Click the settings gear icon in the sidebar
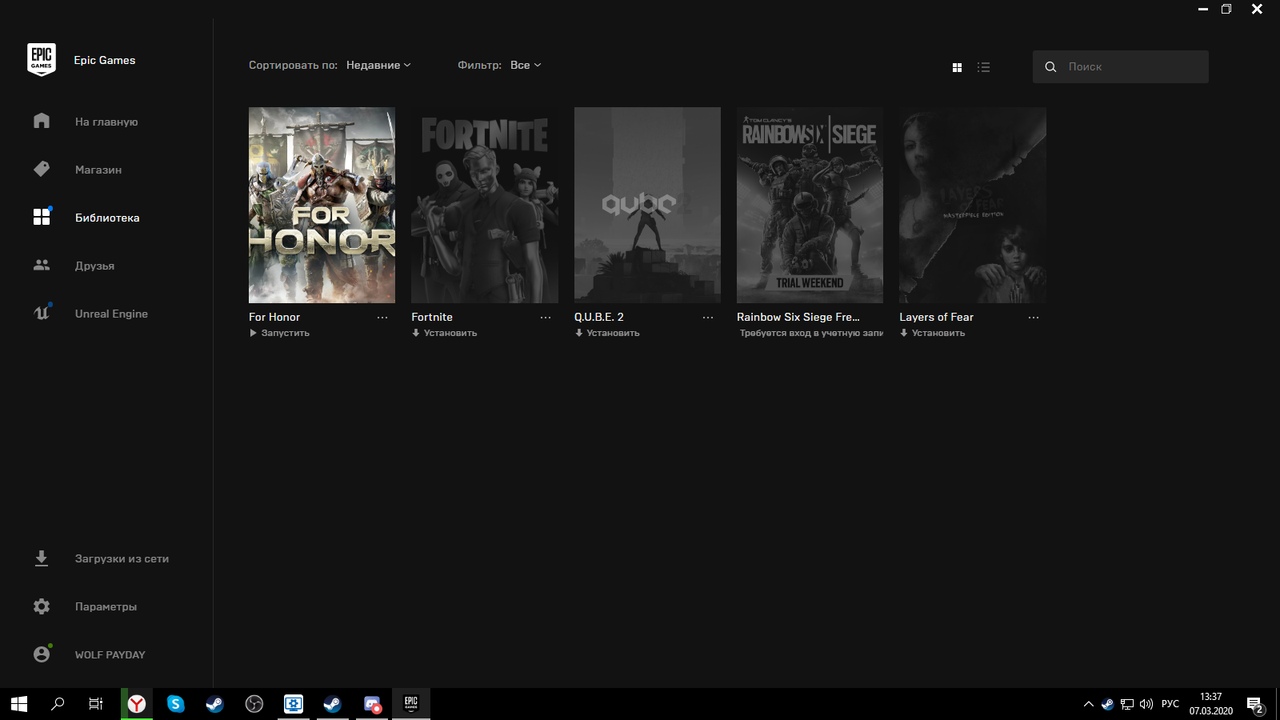1280x720 pixels. 41,606
